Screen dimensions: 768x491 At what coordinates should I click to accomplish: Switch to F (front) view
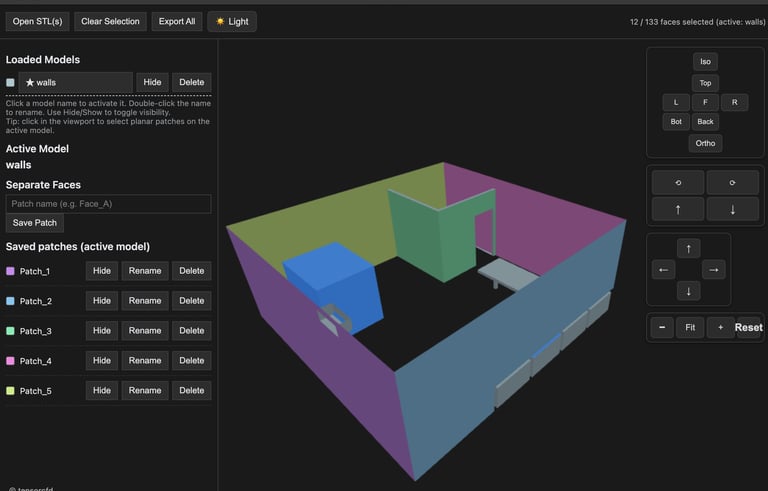point(705,102)
